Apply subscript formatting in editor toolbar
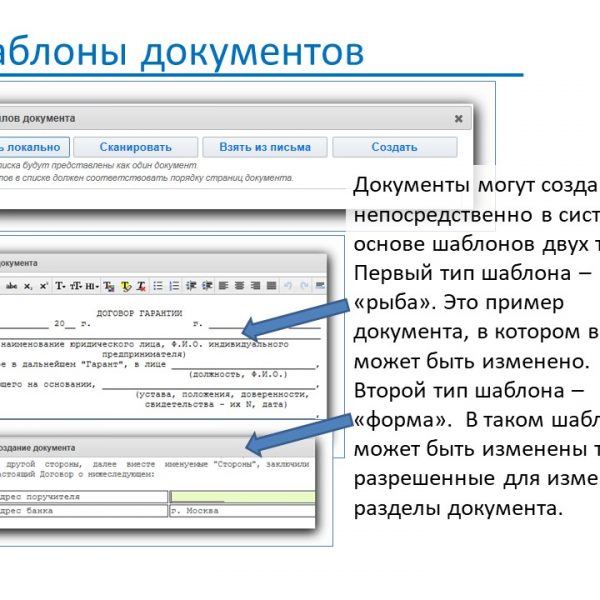The height and width of the screenshot is (600, 600). 28,286
